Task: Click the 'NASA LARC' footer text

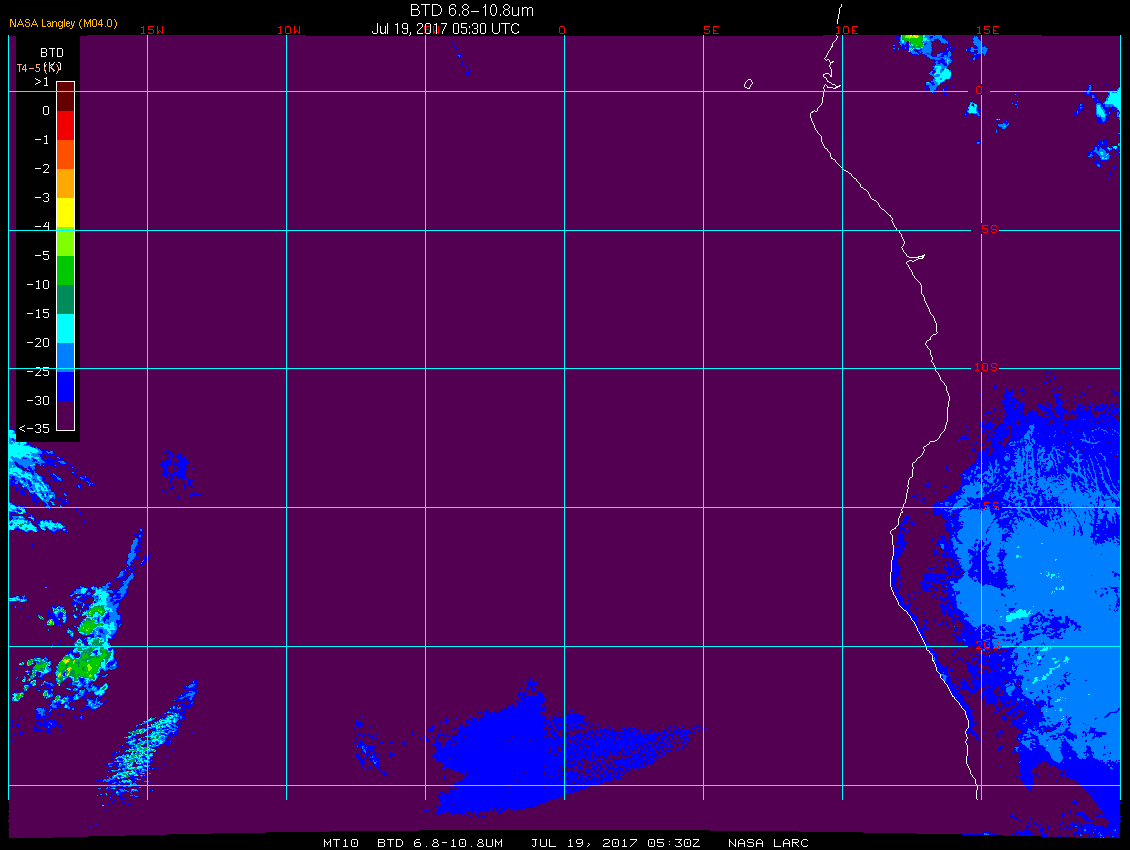Action: (768, 843)
